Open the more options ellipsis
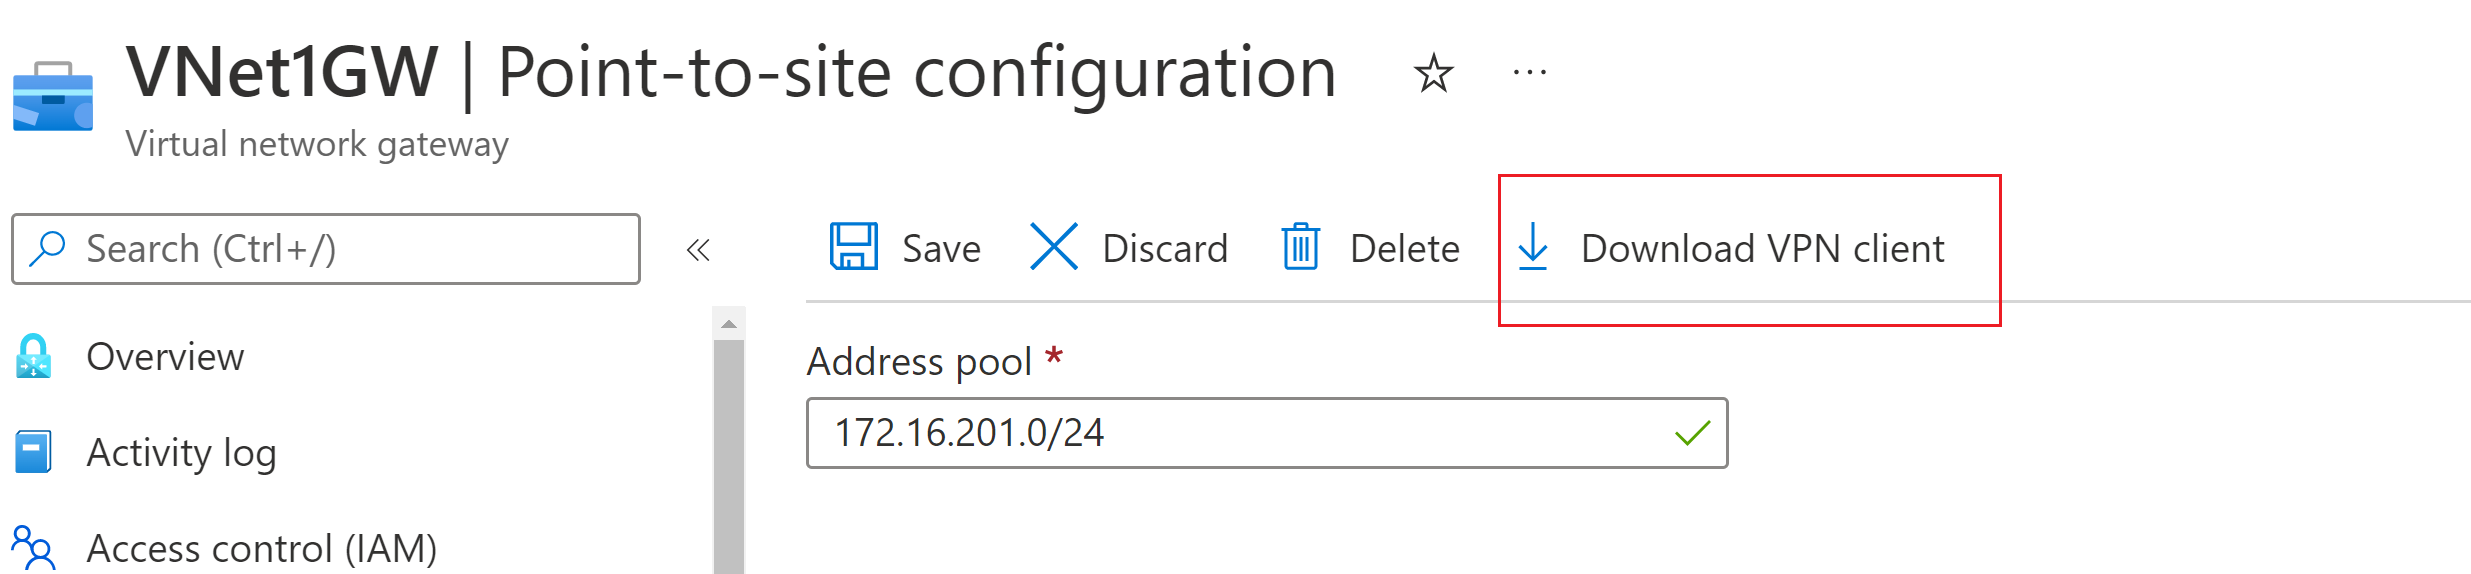The height and width of the screenshot is (574, 2471). (x=1529, y=73)
